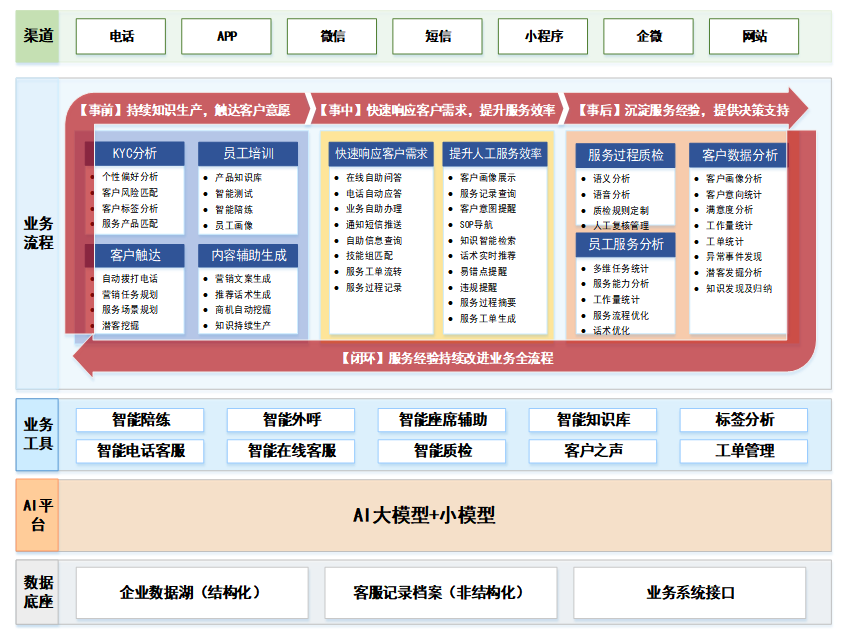The width and height of the screenshot is (841, 630).
Task: Click the 快速响应客户需求 header
Action: tap(381, 154)
